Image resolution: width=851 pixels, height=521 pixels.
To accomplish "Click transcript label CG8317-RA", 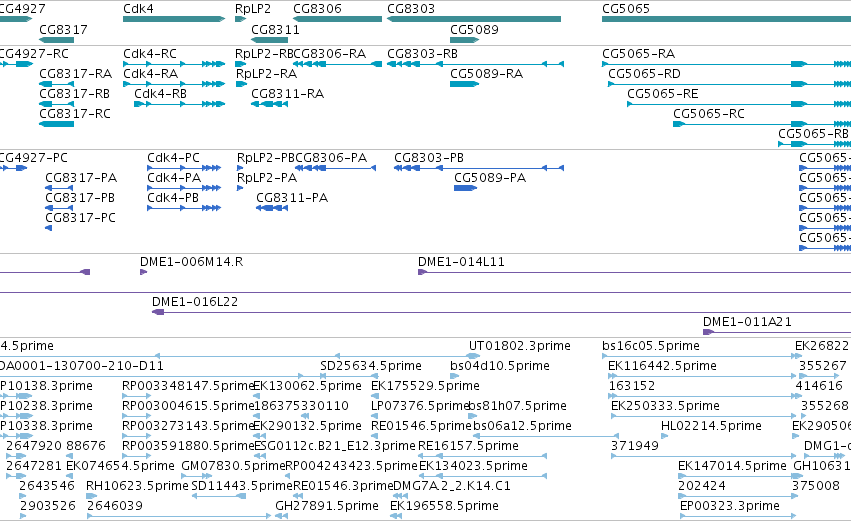I will tap(76, 74).
